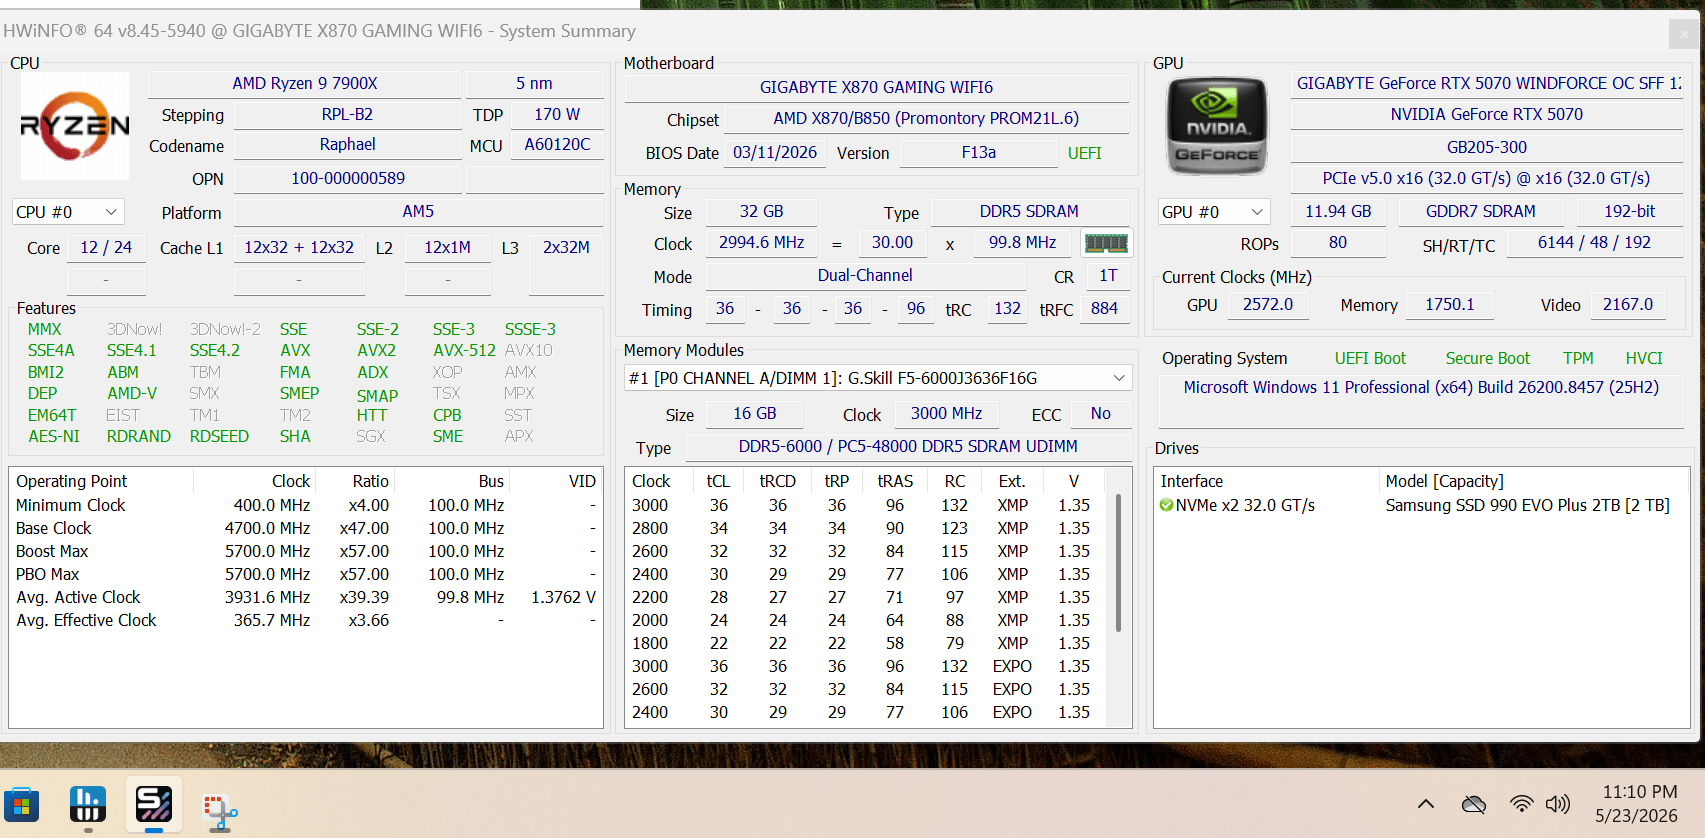The width and height of the screenshot is (1705, 838).
Task: Click the memory size 32 GB field
Action: point(761,212)
